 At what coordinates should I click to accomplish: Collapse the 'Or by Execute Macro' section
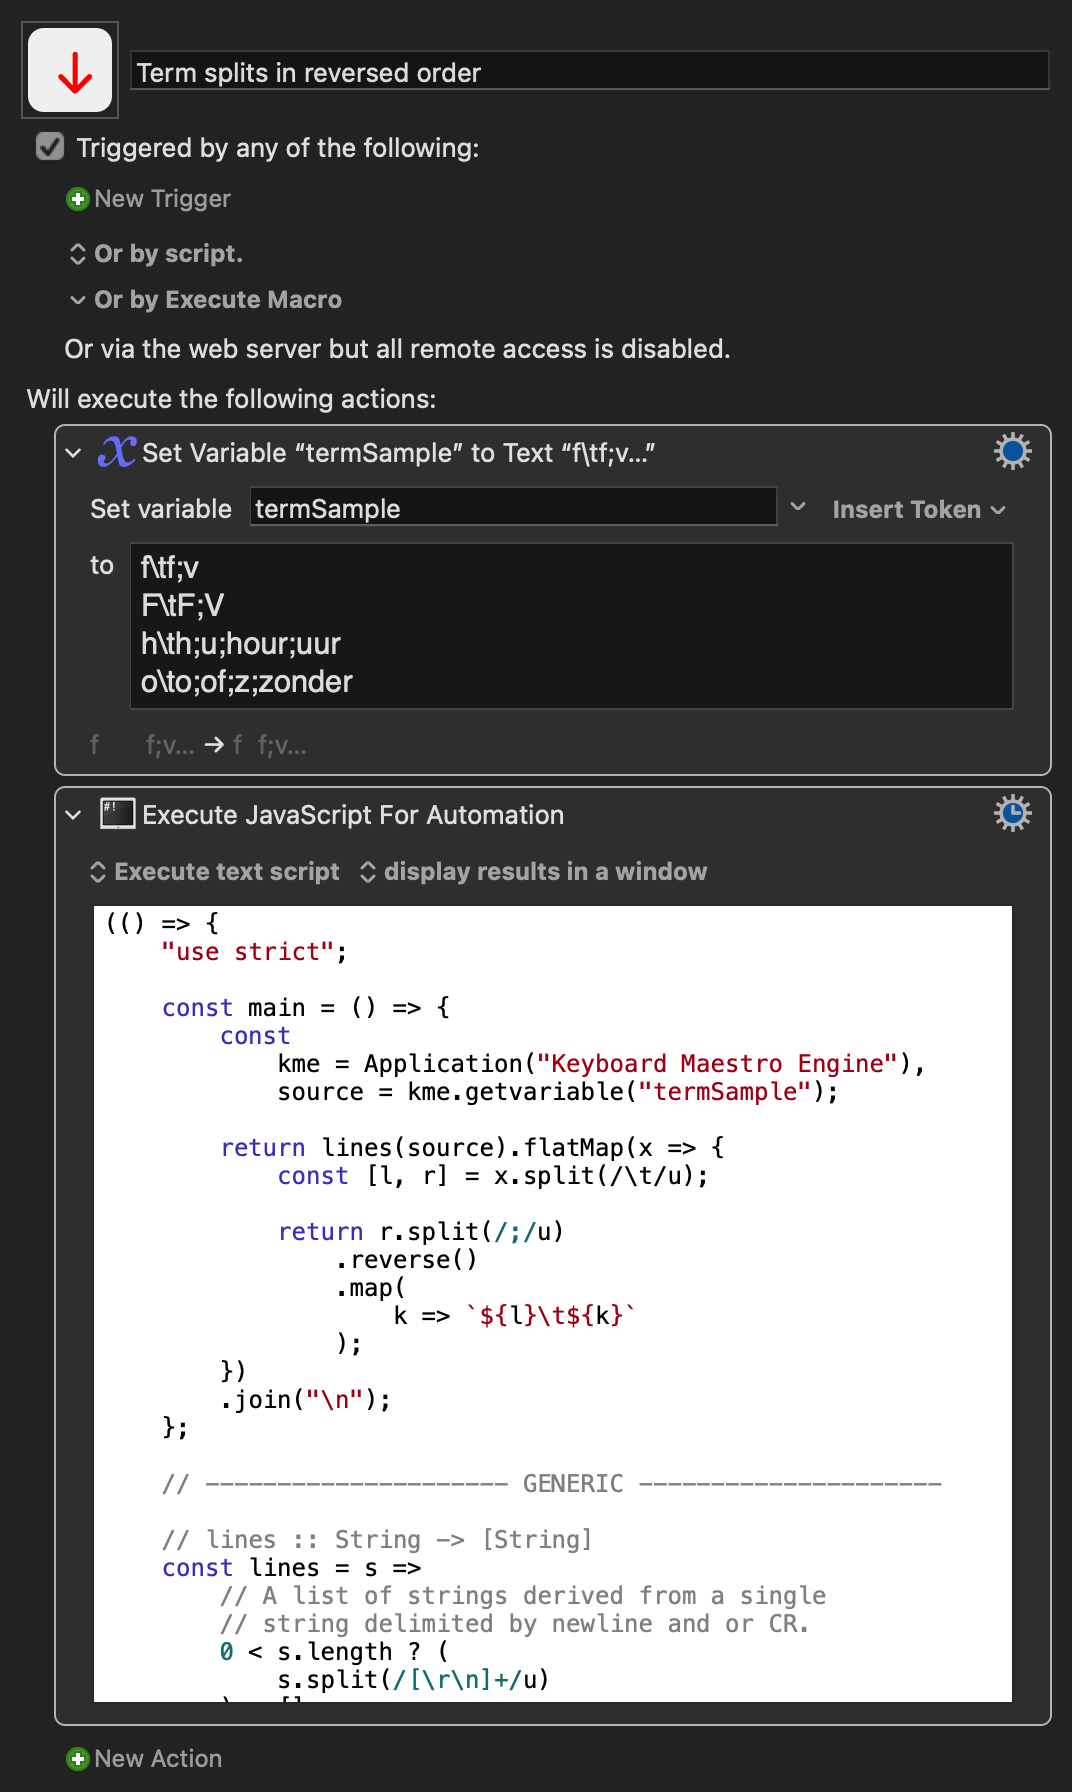pos(205,300)
